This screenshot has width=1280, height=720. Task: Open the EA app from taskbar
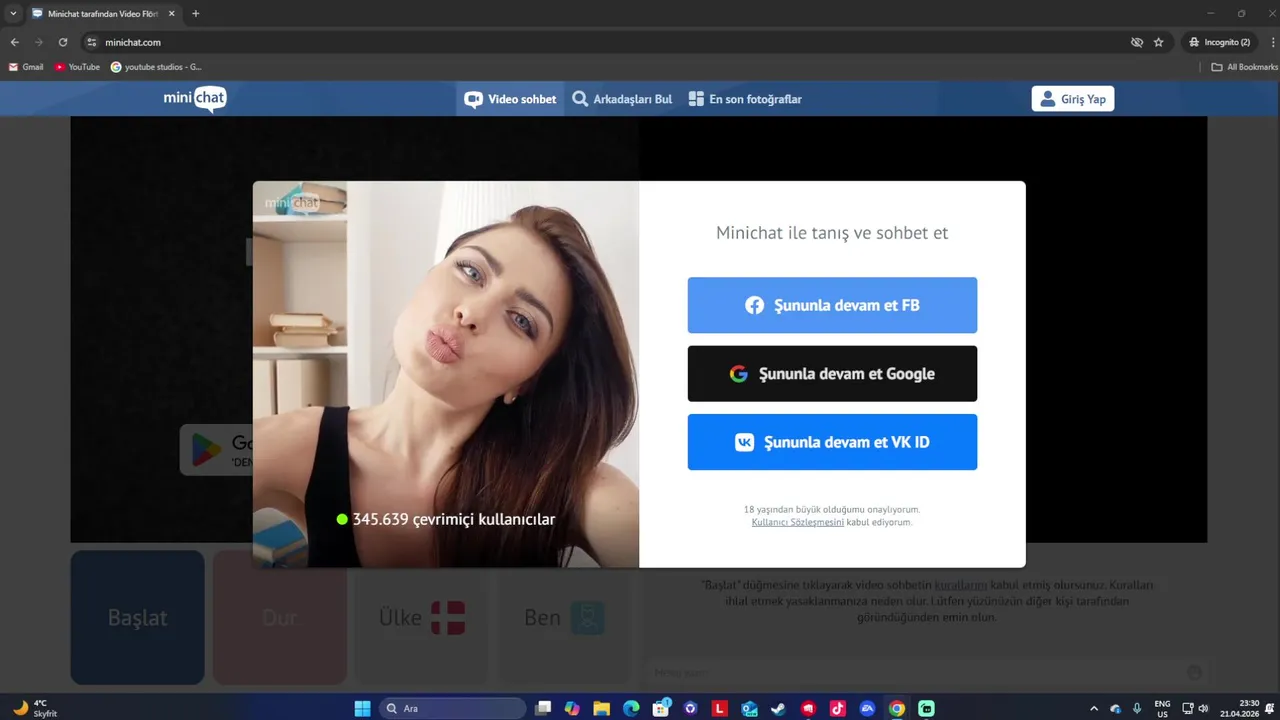pos(867,708)
